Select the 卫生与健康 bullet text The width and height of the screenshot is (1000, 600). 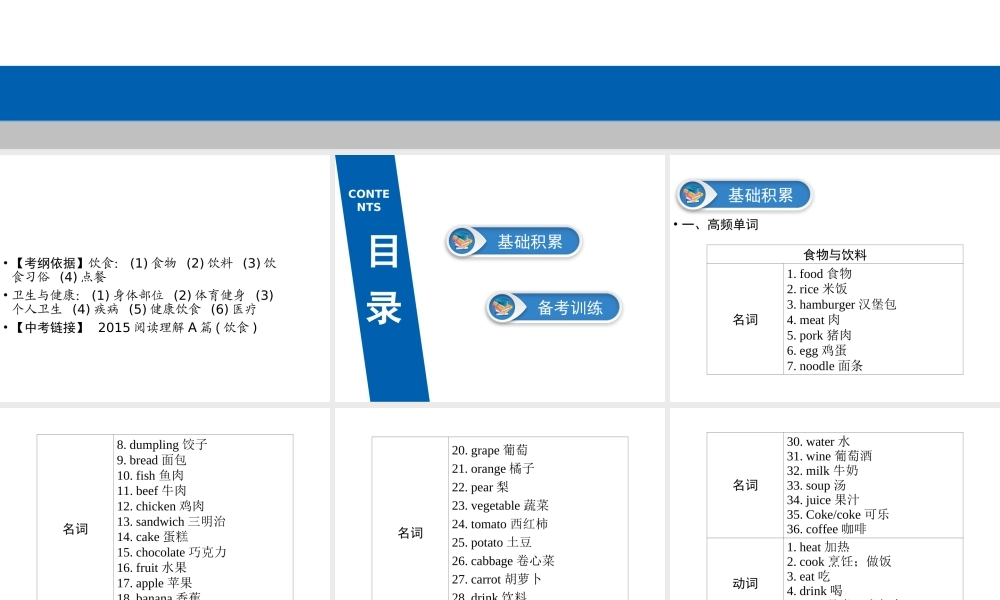coord(143,302)
